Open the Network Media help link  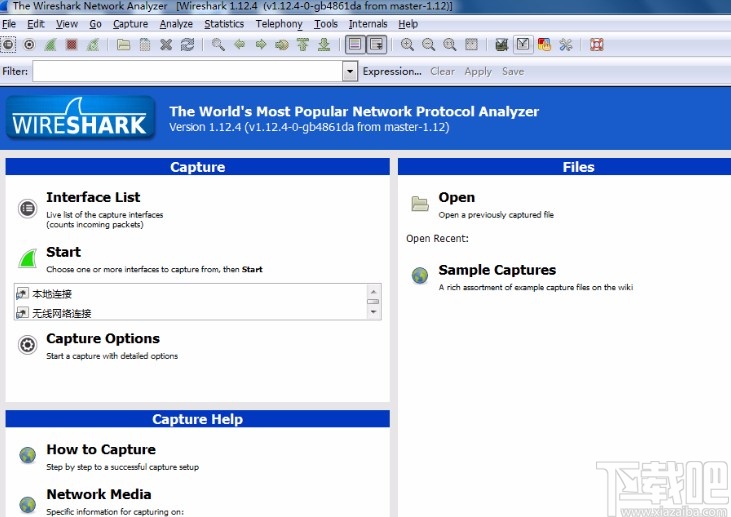point(99,494)
